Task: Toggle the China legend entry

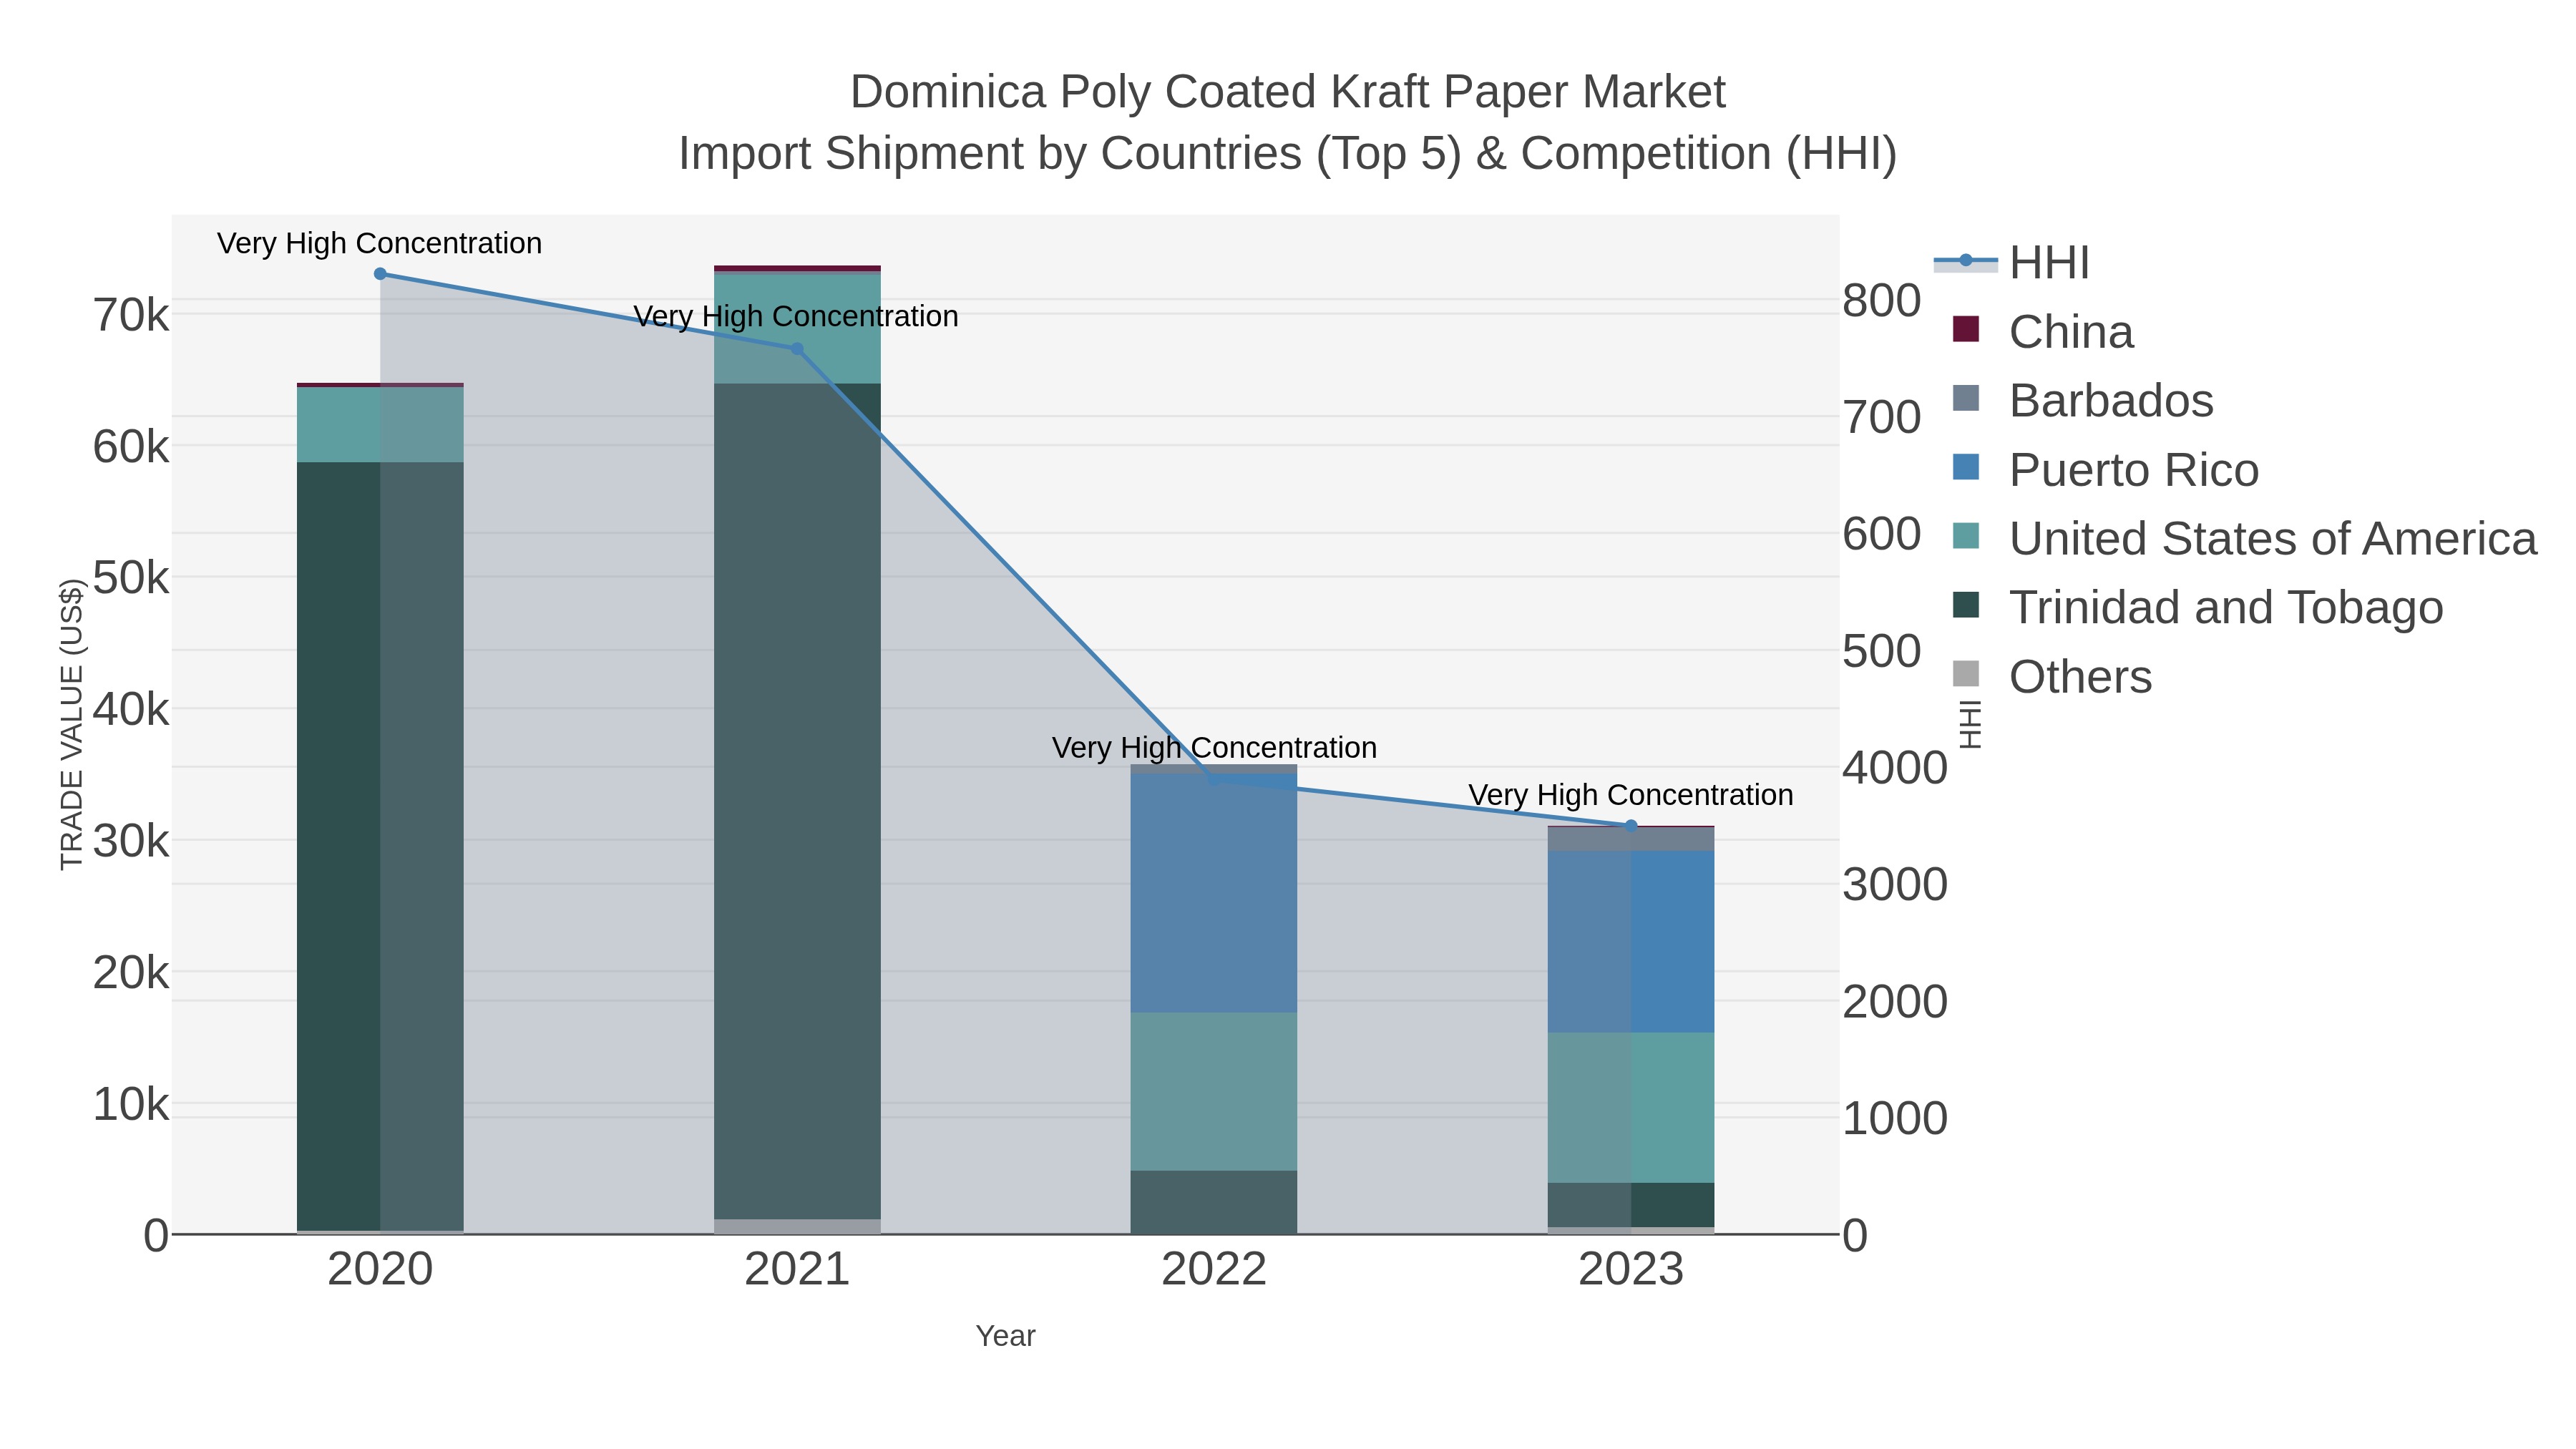Action: (2043, 332)
